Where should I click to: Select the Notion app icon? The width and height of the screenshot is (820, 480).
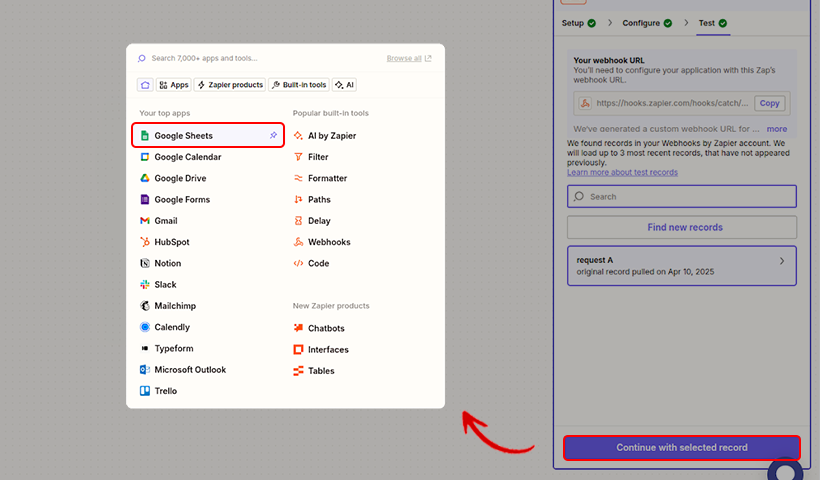145,263
